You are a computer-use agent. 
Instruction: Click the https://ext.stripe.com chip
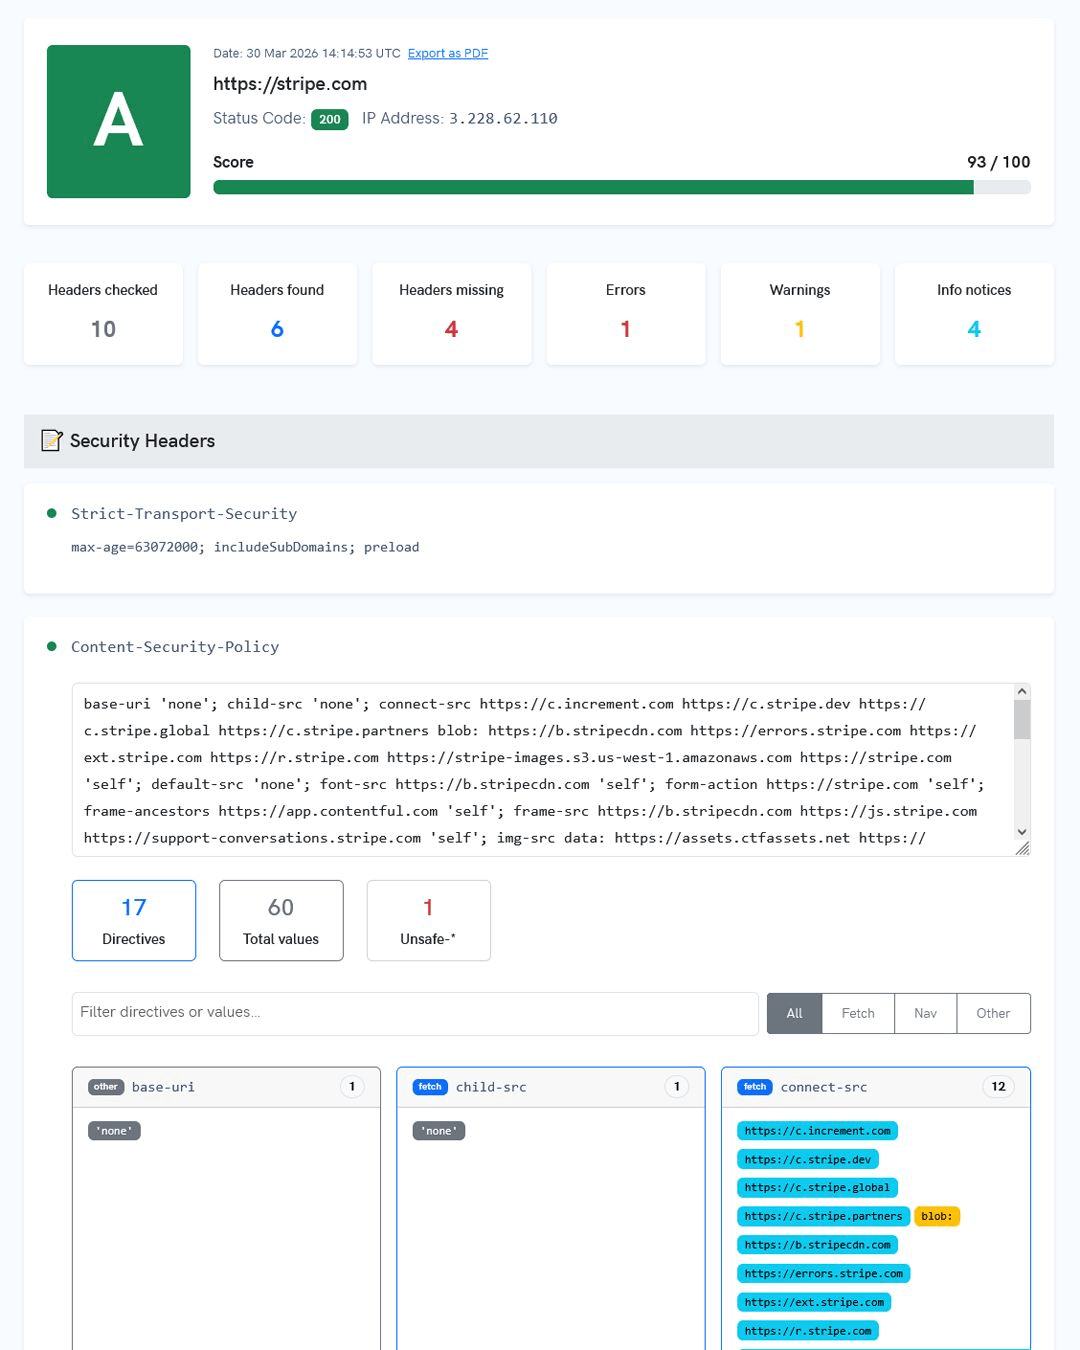pyautogui.click(x=814, y=1303)
